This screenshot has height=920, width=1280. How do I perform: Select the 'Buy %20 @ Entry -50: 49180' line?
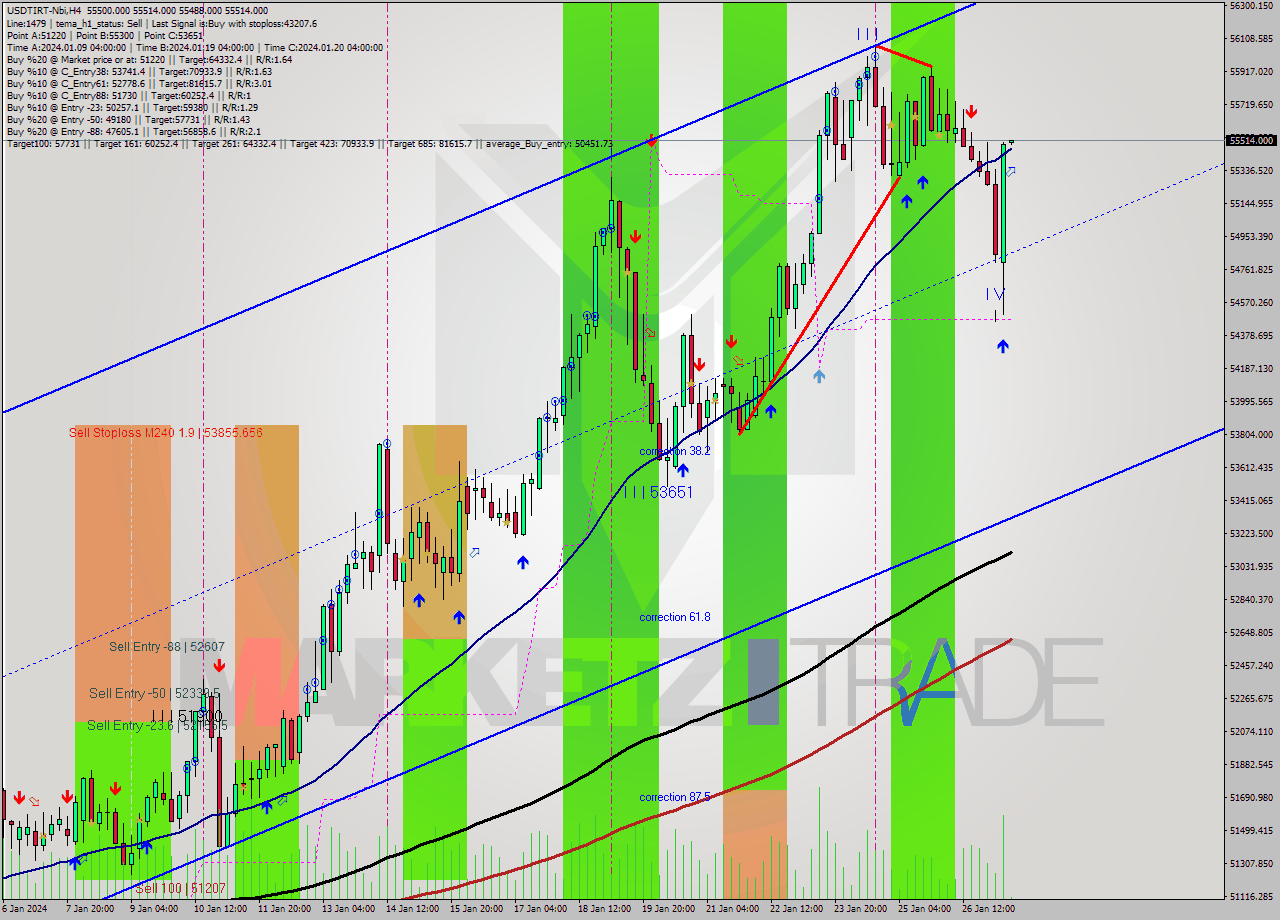tap(128, 119)
